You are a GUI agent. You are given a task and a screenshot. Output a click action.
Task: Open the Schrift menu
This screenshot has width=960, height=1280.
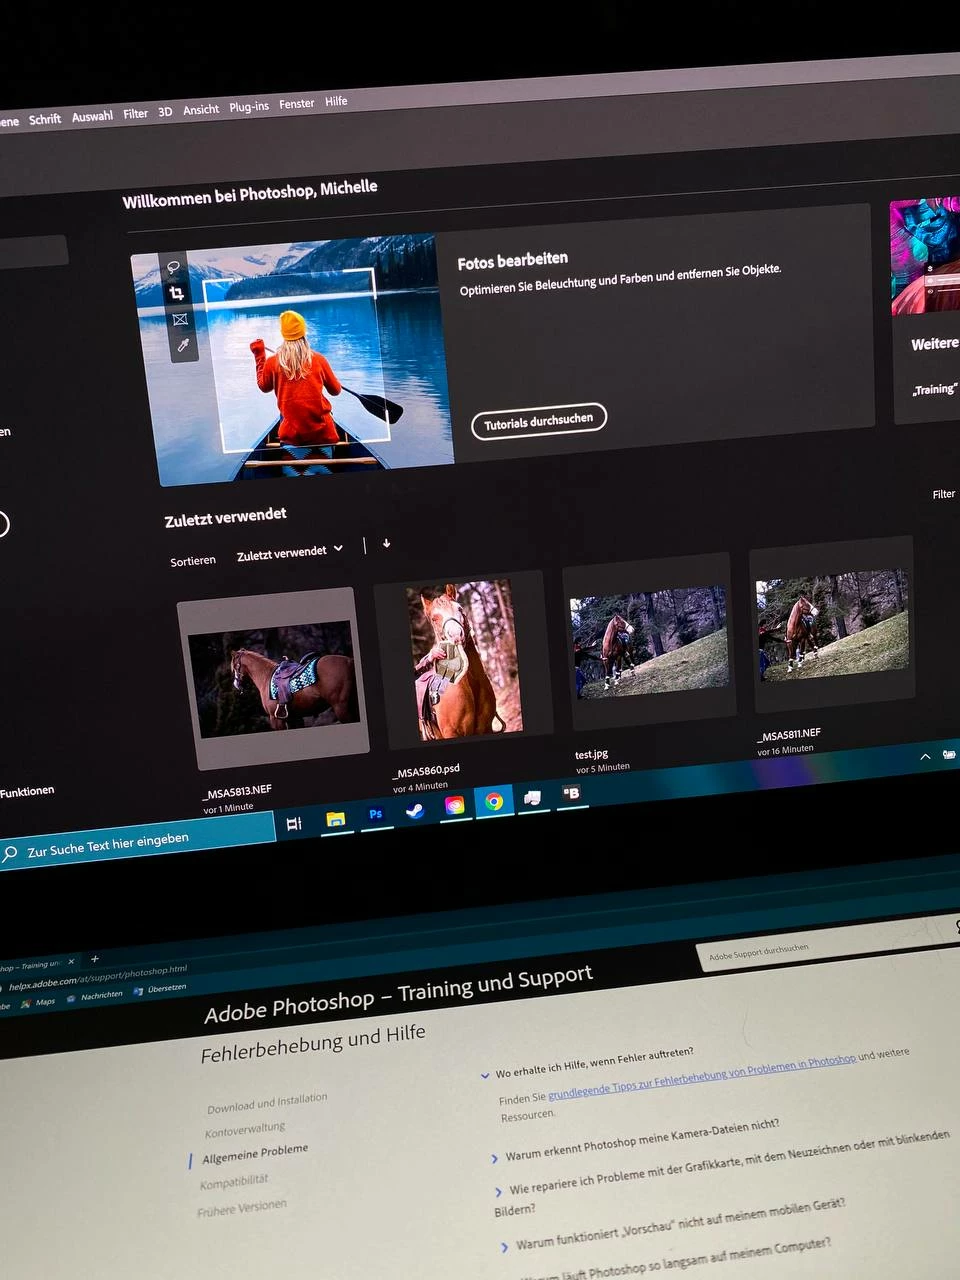(45, 119)
